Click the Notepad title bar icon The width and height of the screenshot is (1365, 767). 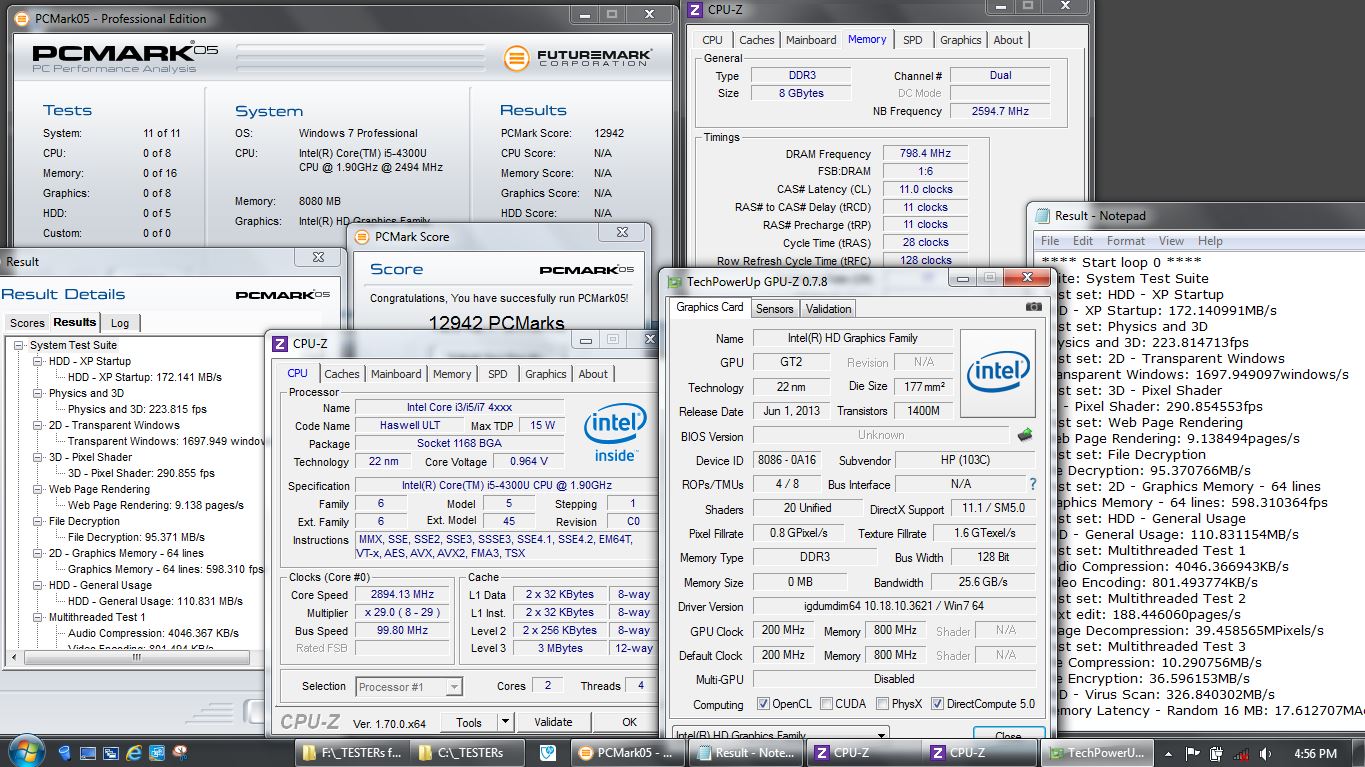click(x=1044, y=215)
